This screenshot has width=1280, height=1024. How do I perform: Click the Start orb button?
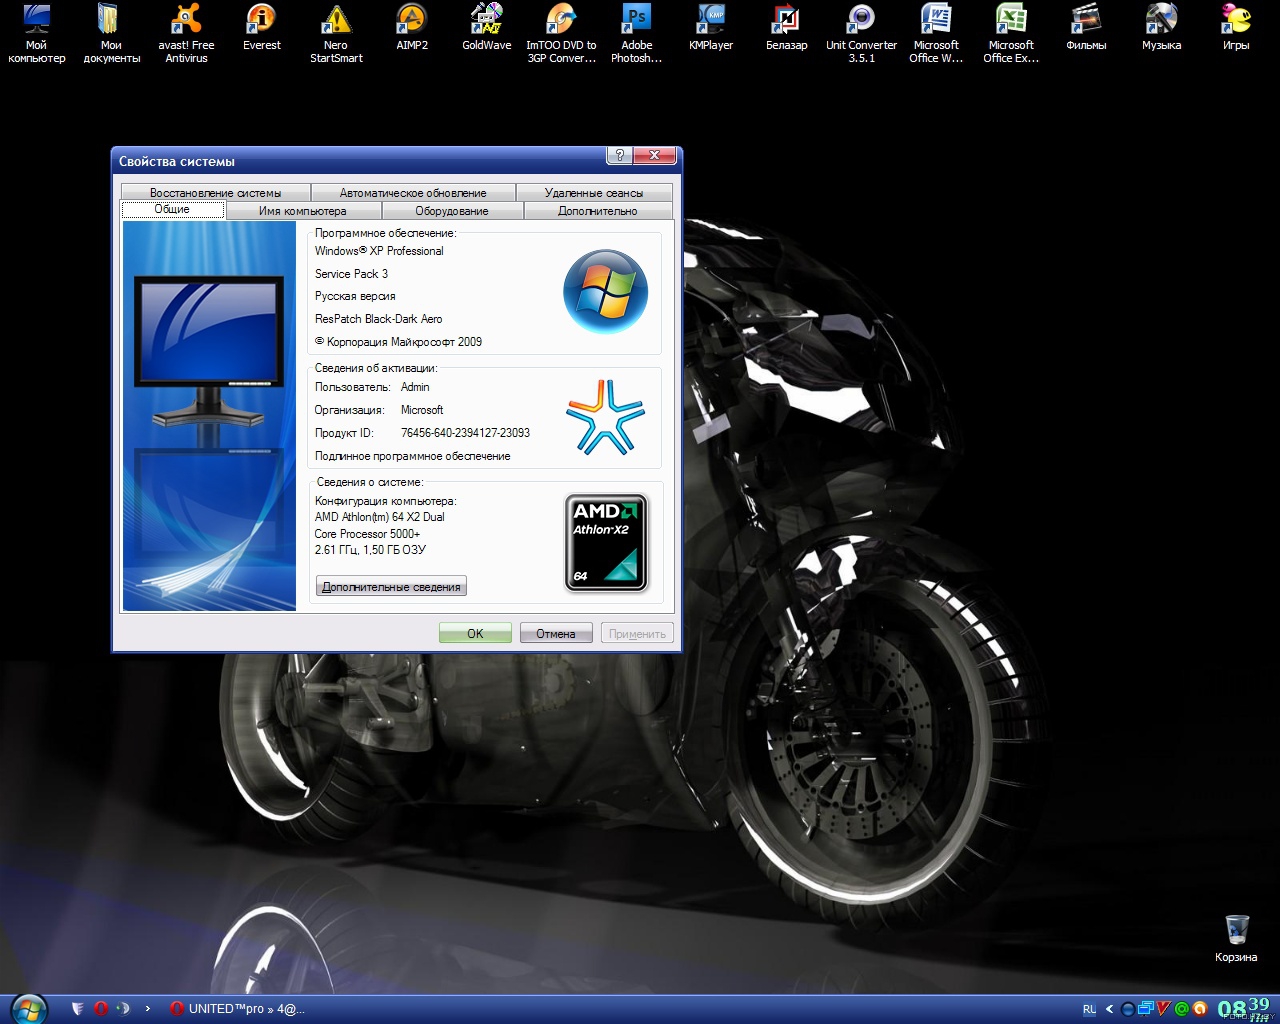(29, 1009)
